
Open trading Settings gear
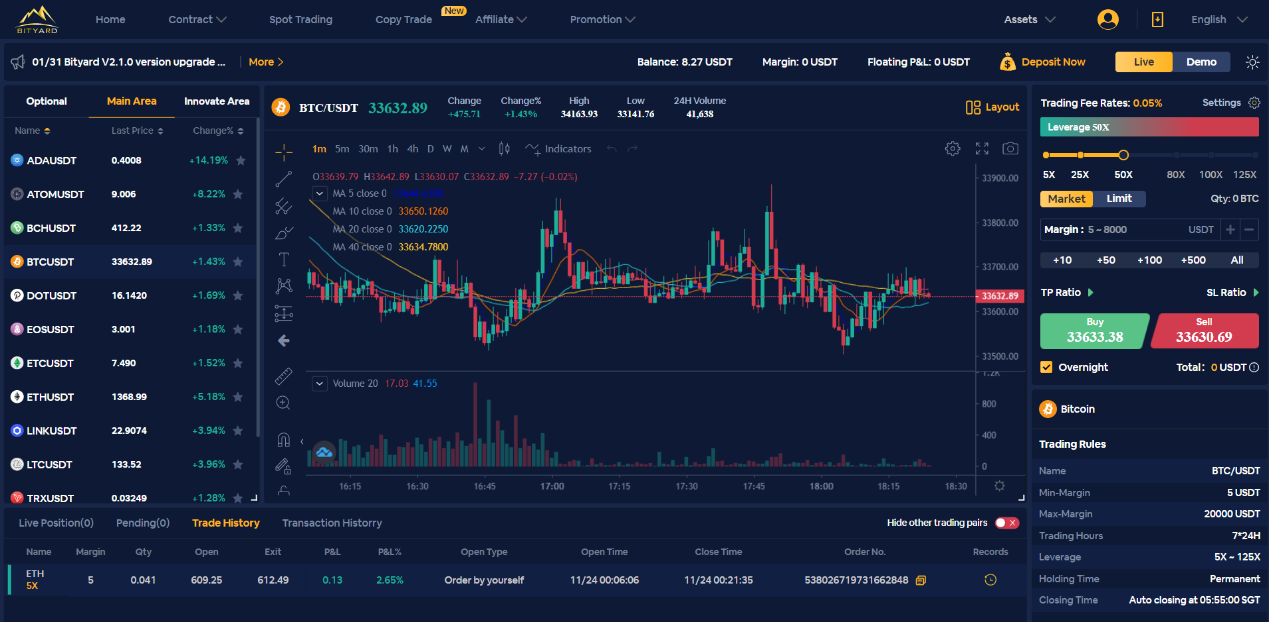(1254, 103)
